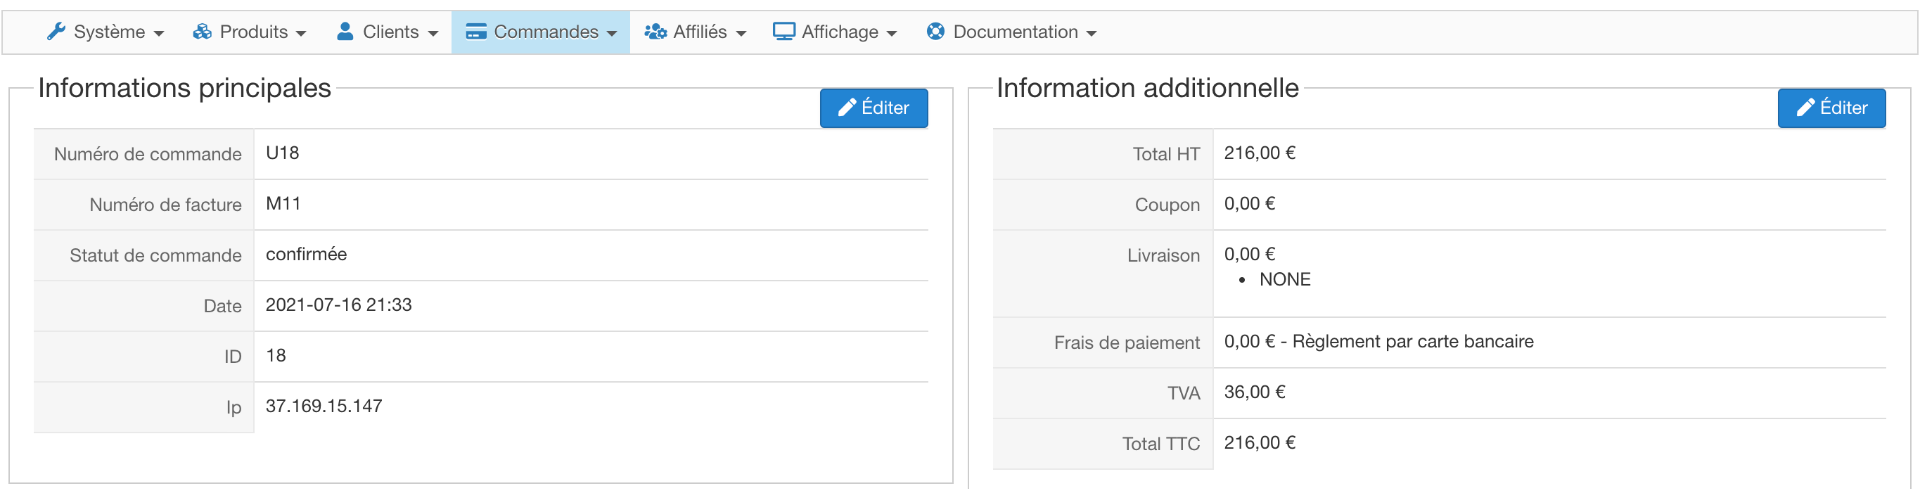Click pencil icon in Informations principales Éditer button
The height and width of the screenshot is (489, 1920).
(x=847, y=108)
